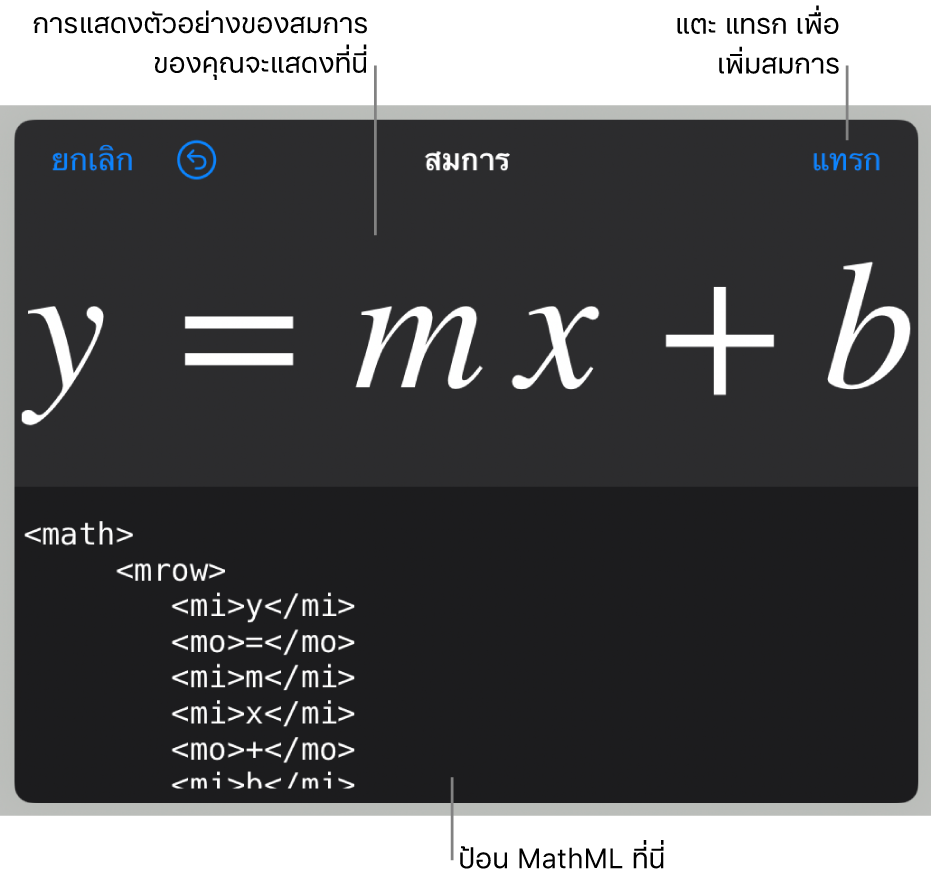This screenshot has height=880, width=931.
Task: Click the <mrow> line in code
Action: point(171,571)
